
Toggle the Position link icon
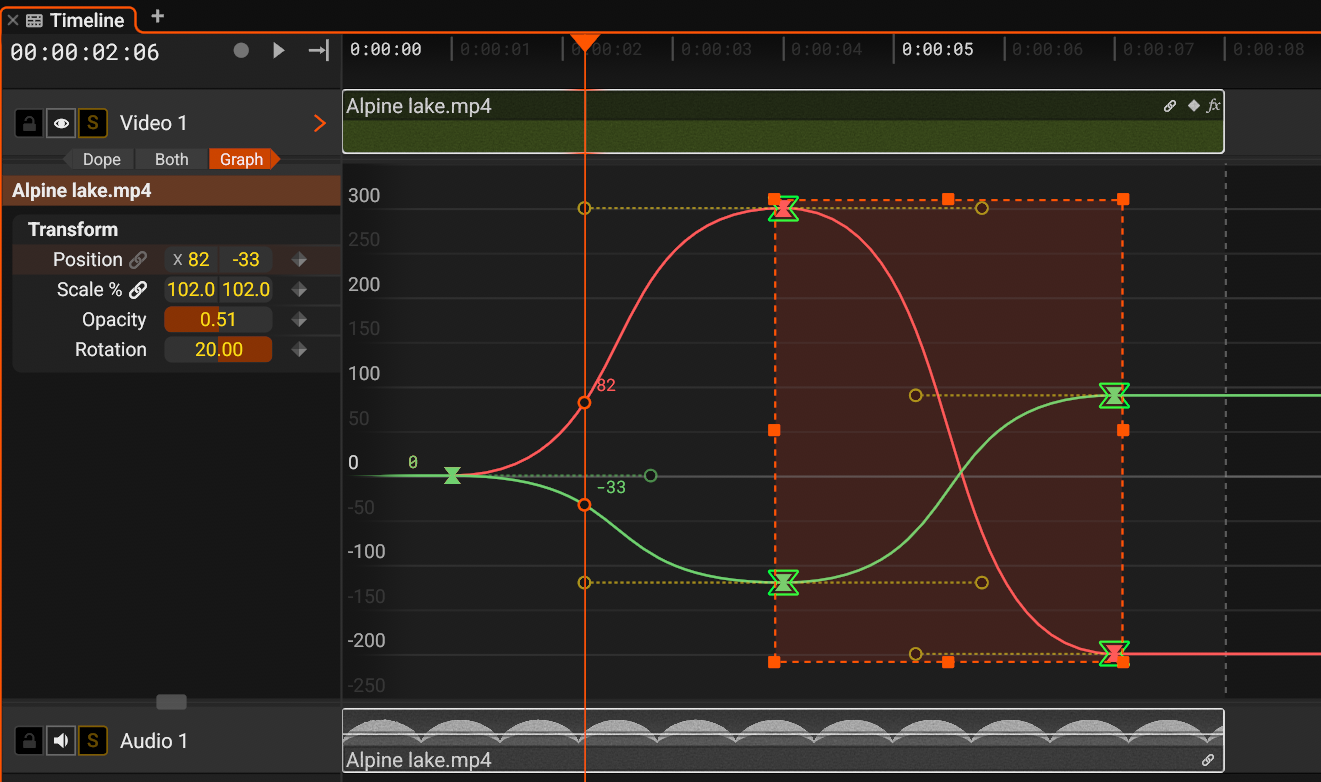tap(139, 260)
